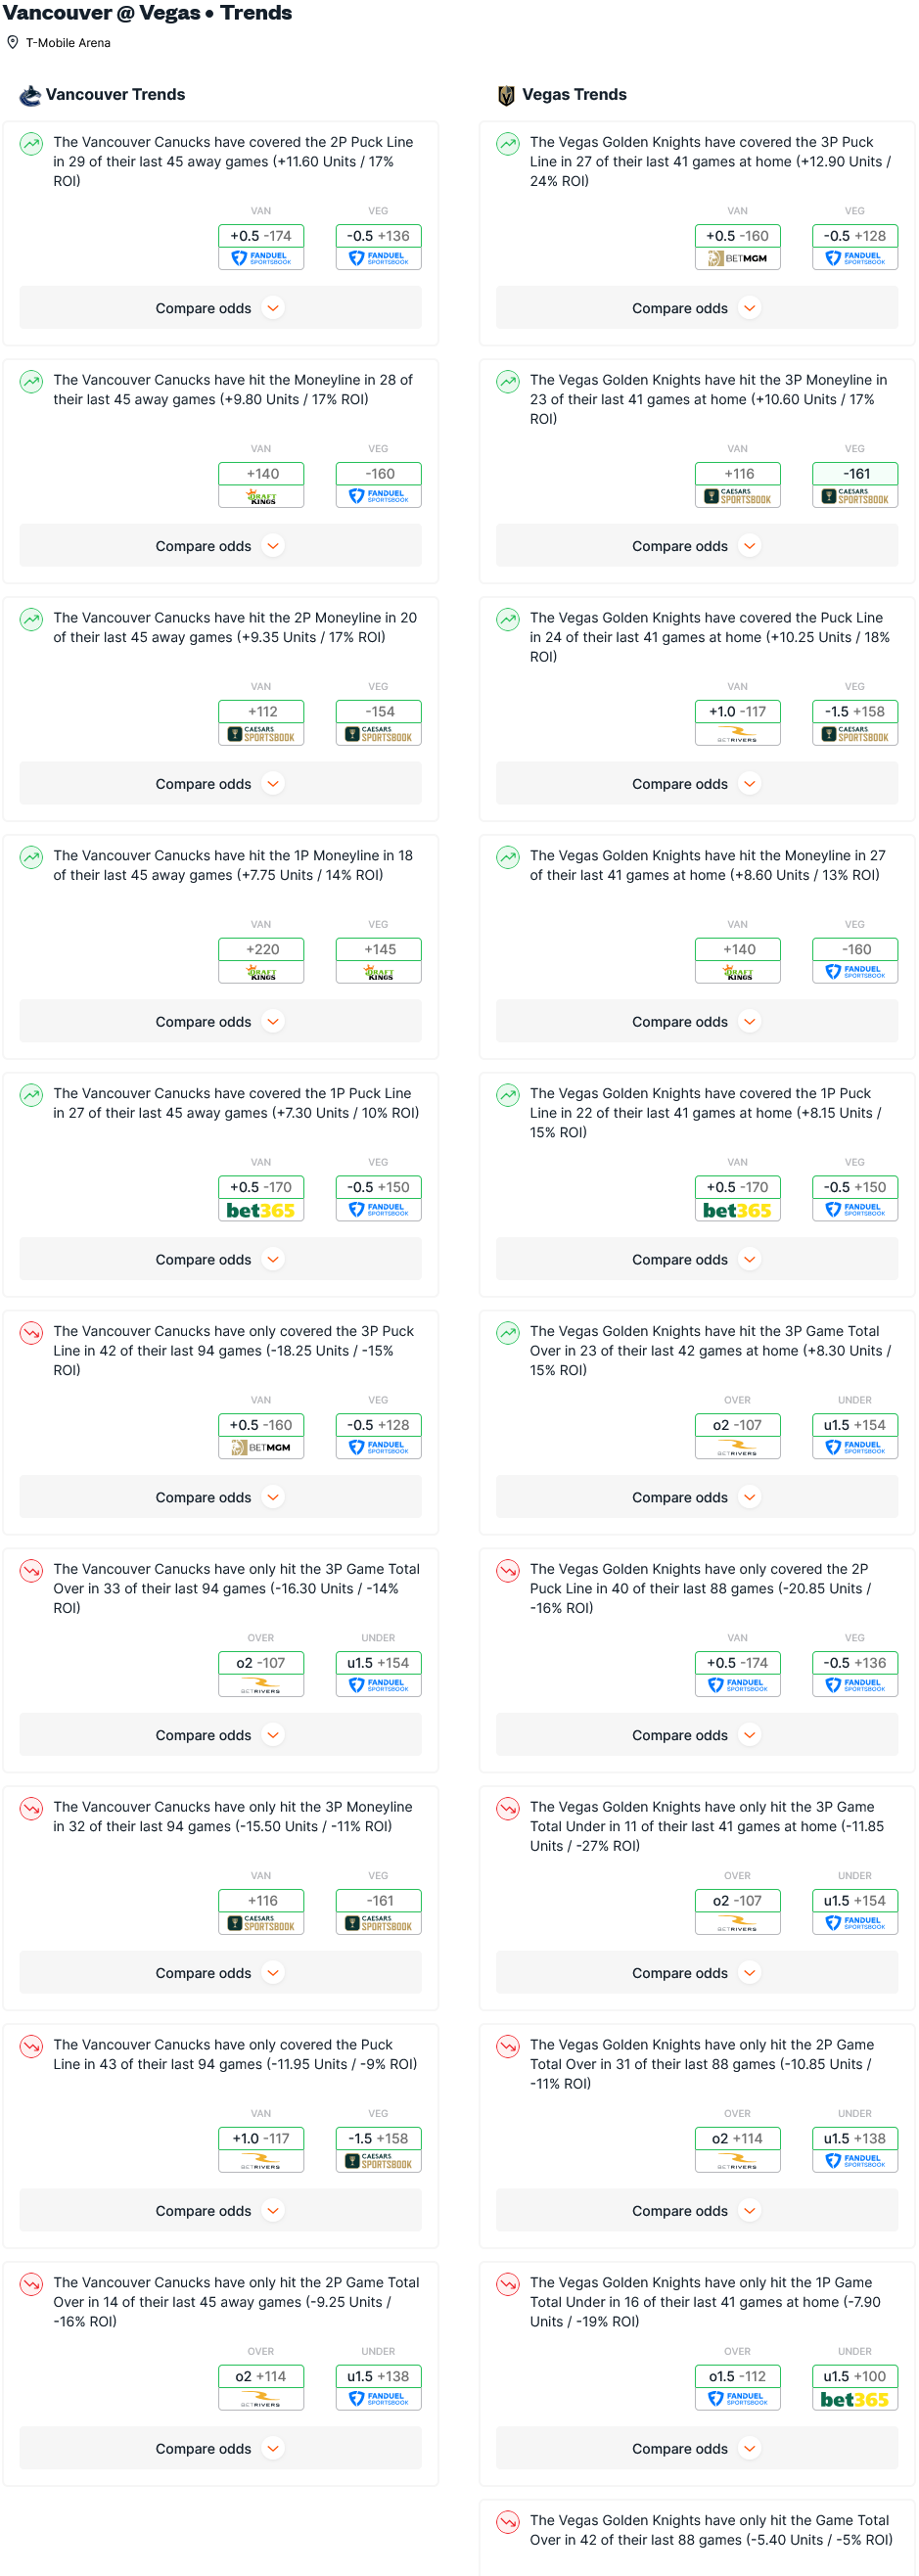Expand Compare odds for Canucks 2P Game Total Over

220,2449
